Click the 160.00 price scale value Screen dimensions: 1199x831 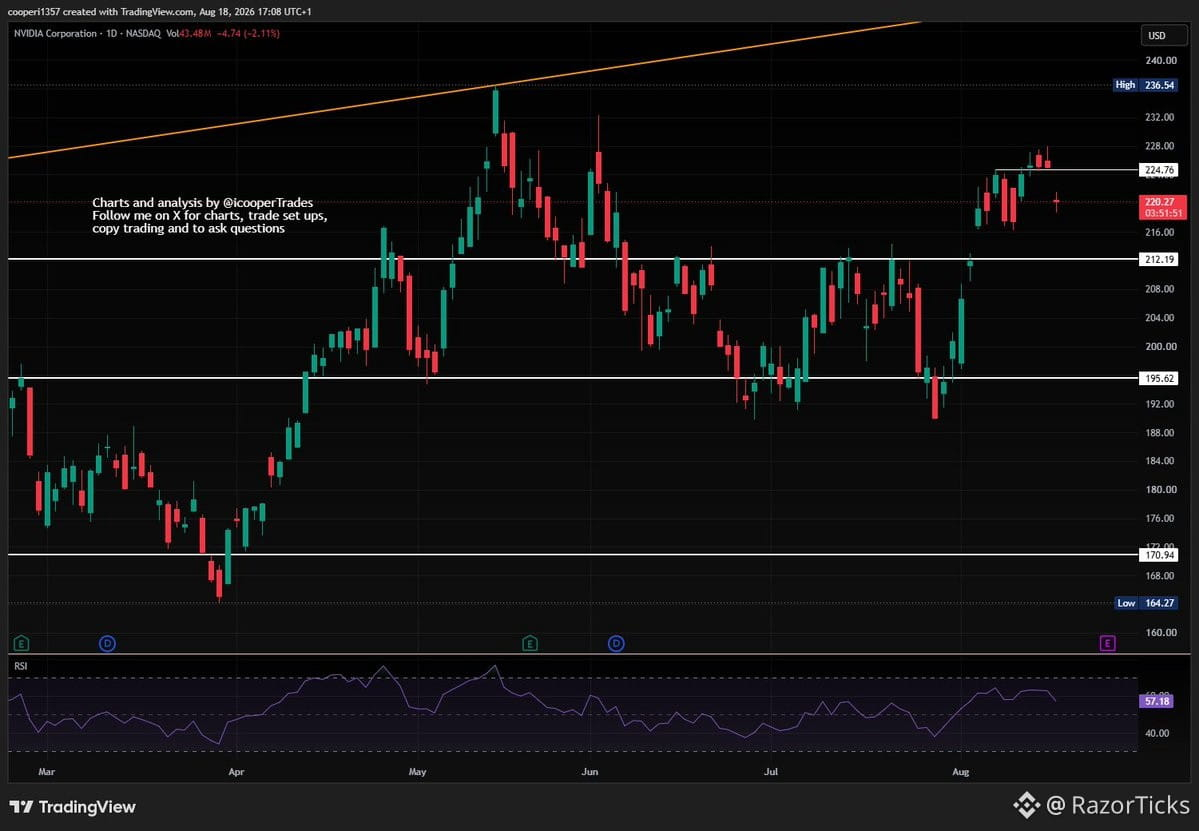[x=1161, y=632]
